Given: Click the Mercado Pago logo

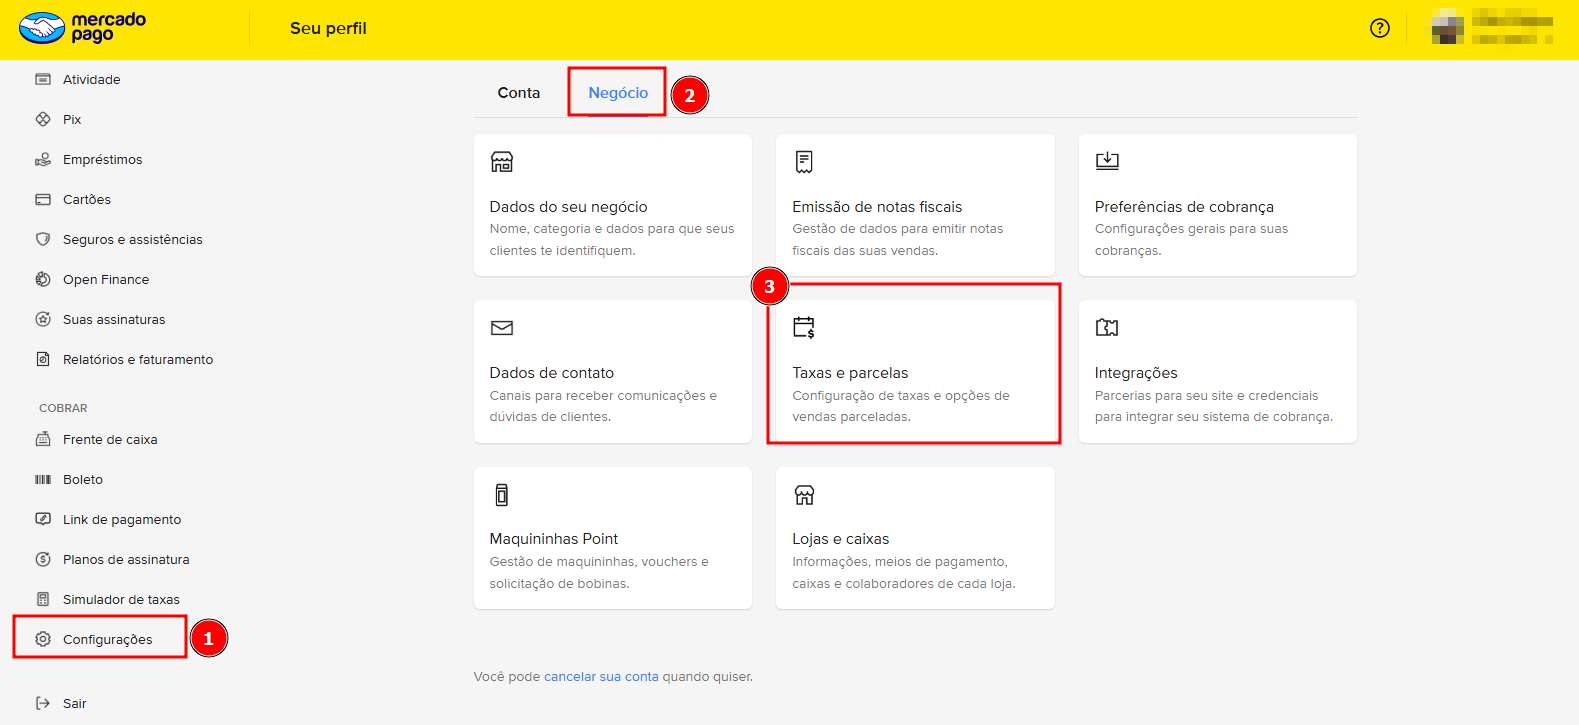Looking at the screenshot, I should (83, 28).
